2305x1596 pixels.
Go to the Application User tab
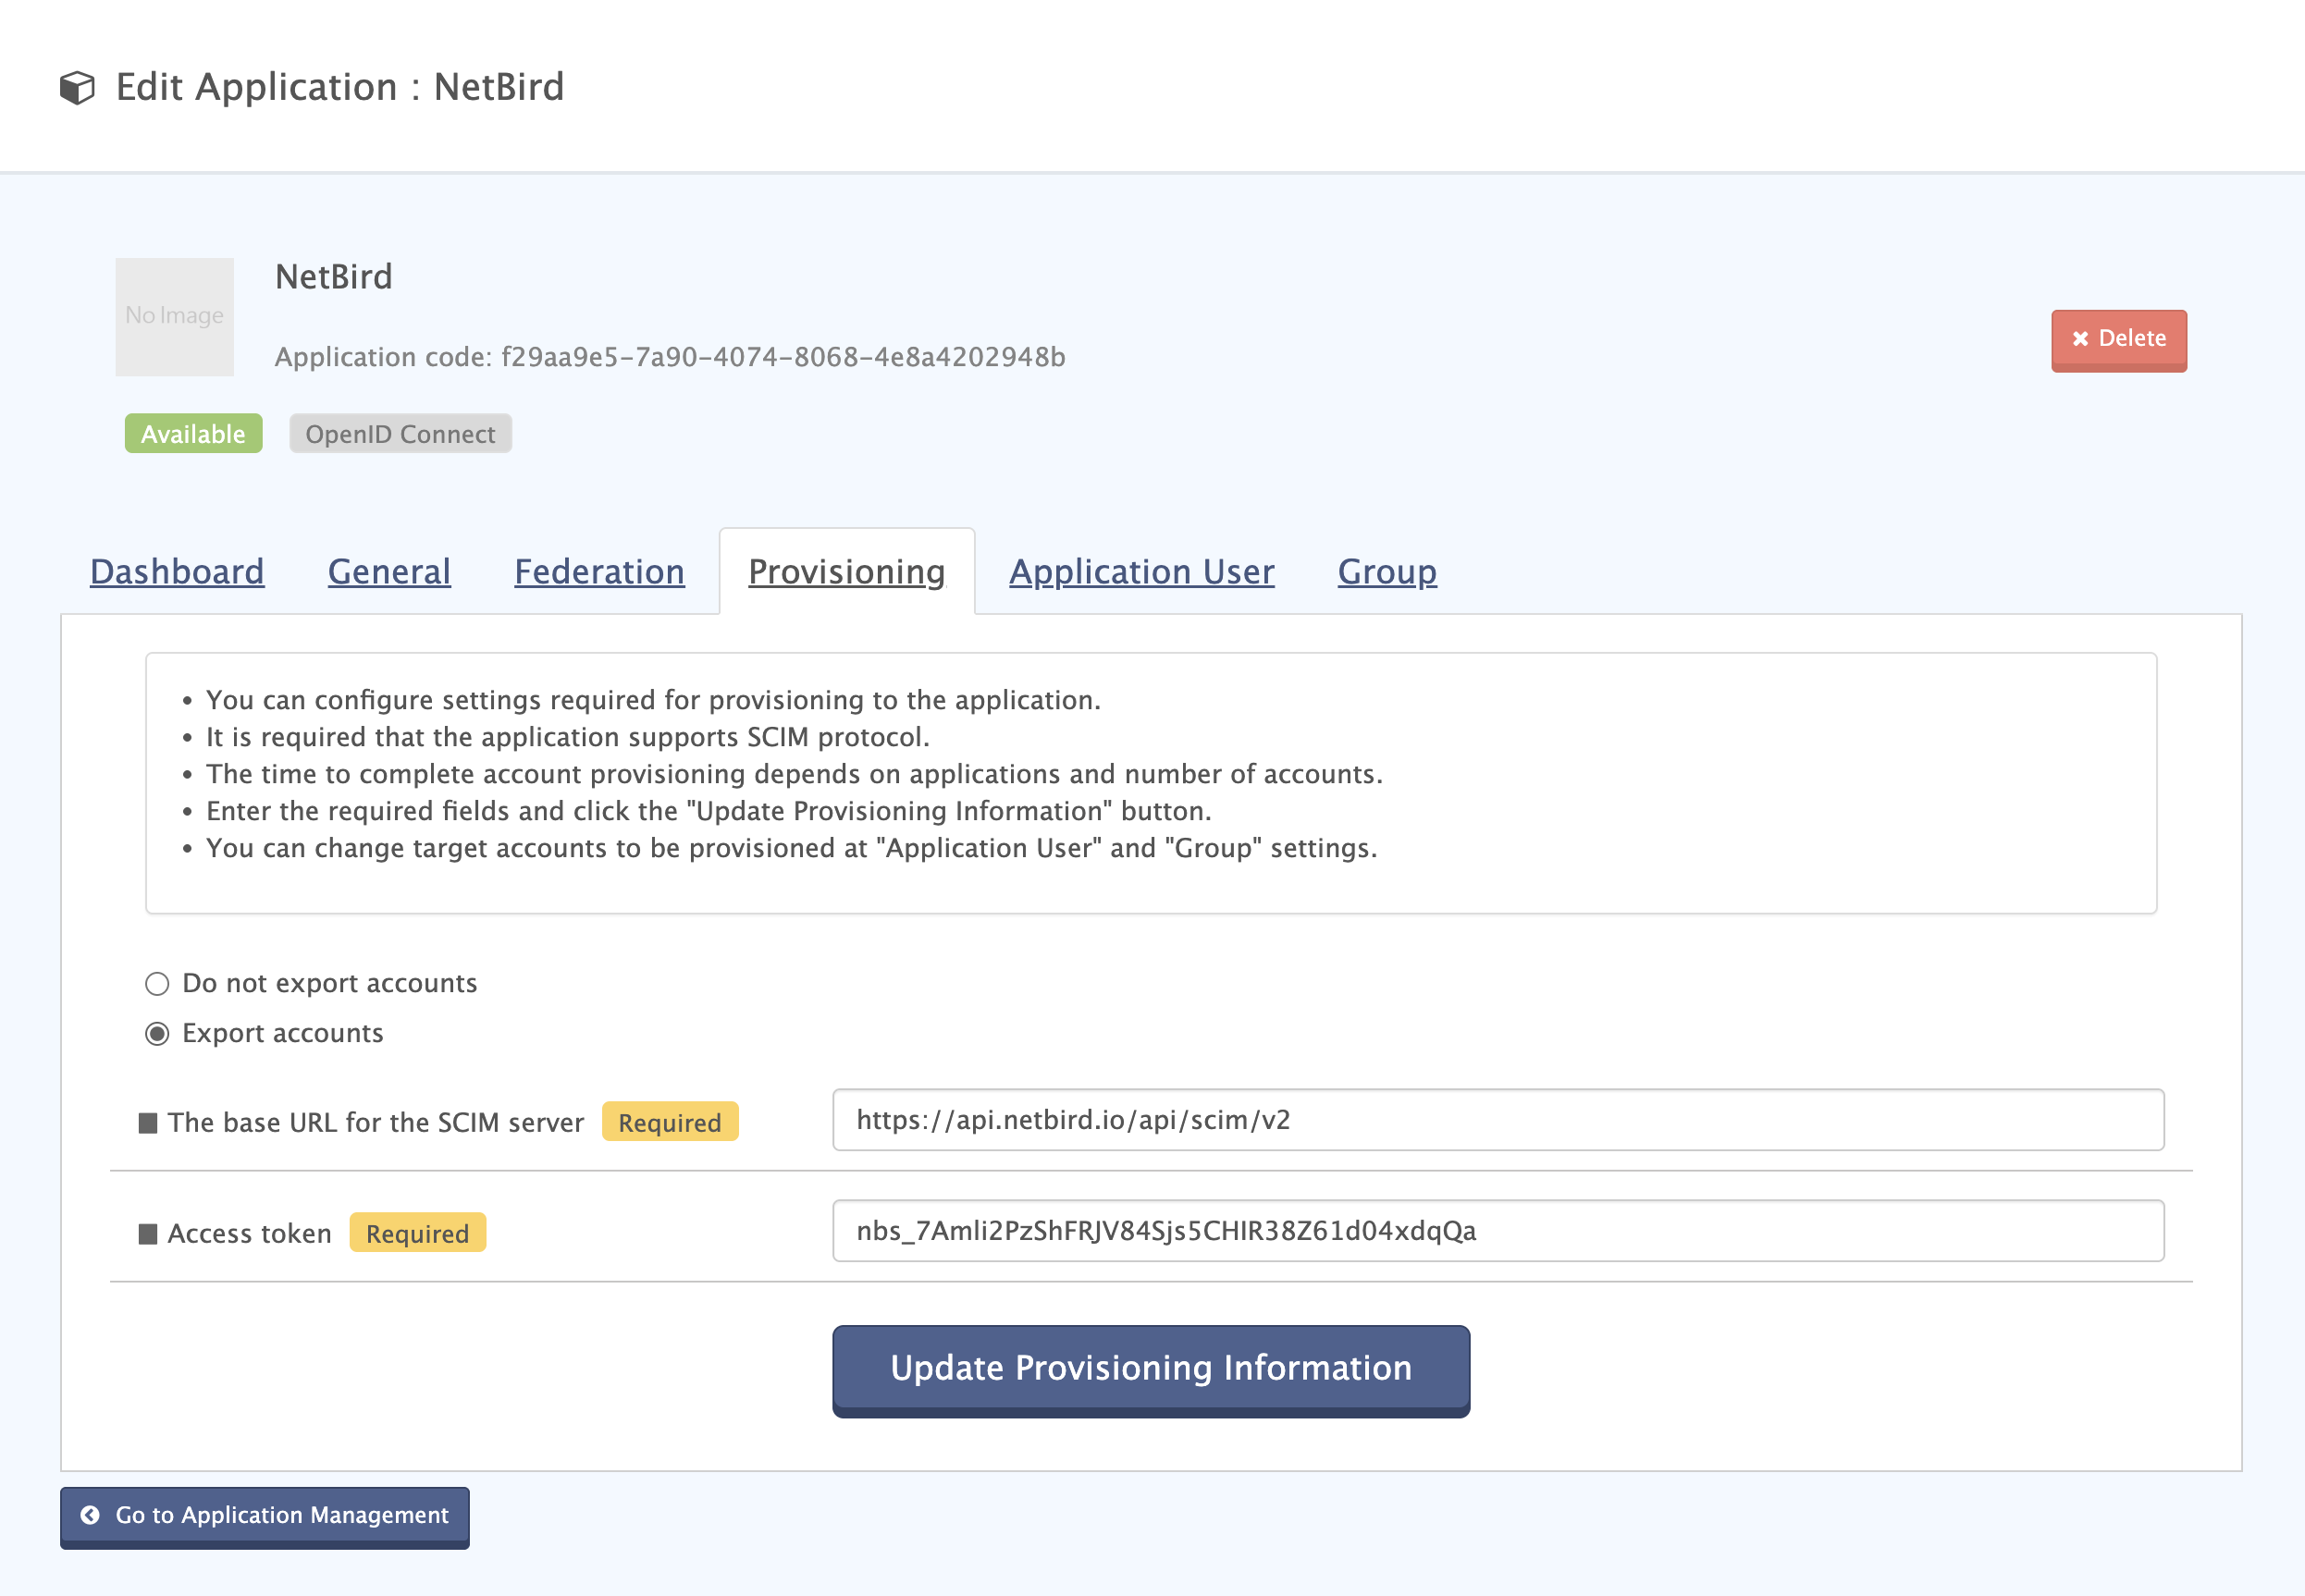coord(1141,571)
